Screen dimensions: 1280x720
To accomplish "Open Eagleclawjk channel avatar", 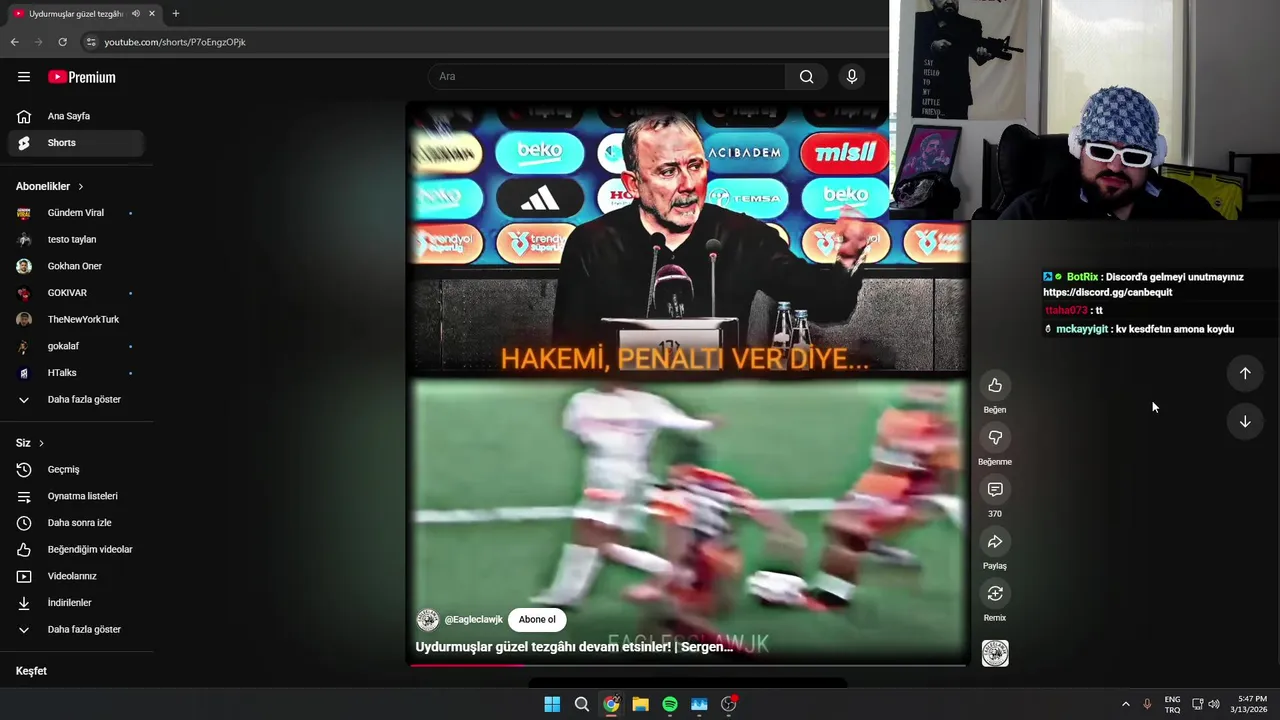I will [x=428, y=620].
